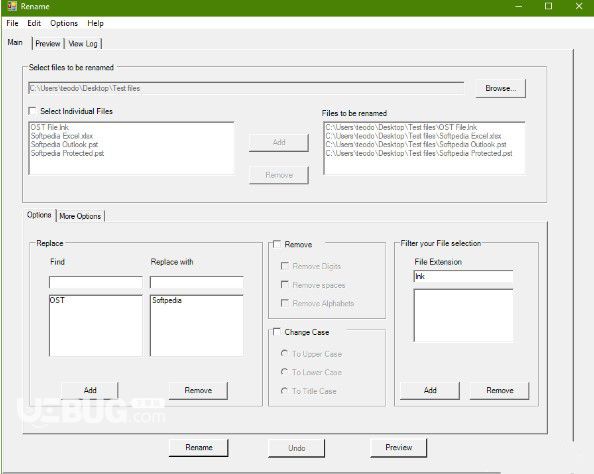Enable the Change Case checkbox
Screen dimensions: 594x474
pos(277,332)
